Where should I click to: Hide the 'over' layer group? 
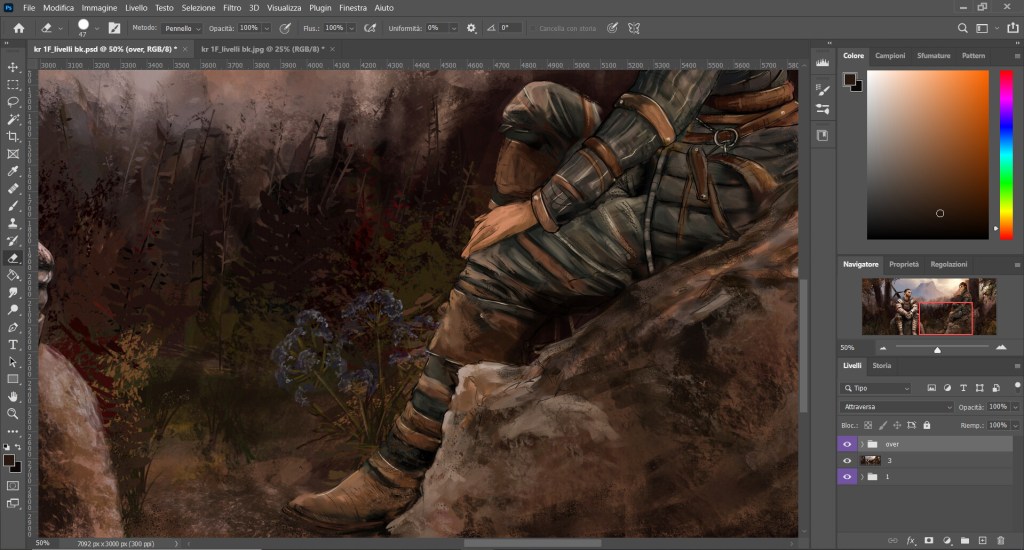click(x=848, y=443)
